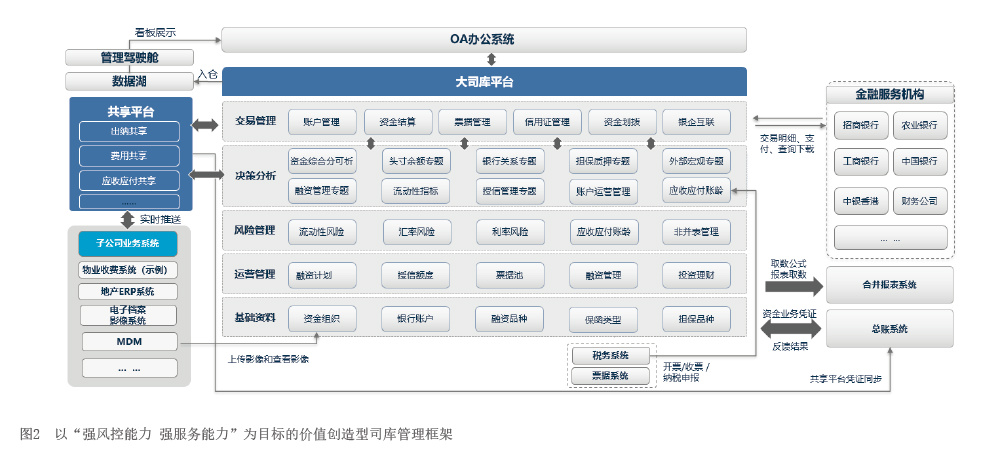The height and width of the screenshot is (470, 983).
Task: Select the 票据池 box
Action: (x=510, y=275)
